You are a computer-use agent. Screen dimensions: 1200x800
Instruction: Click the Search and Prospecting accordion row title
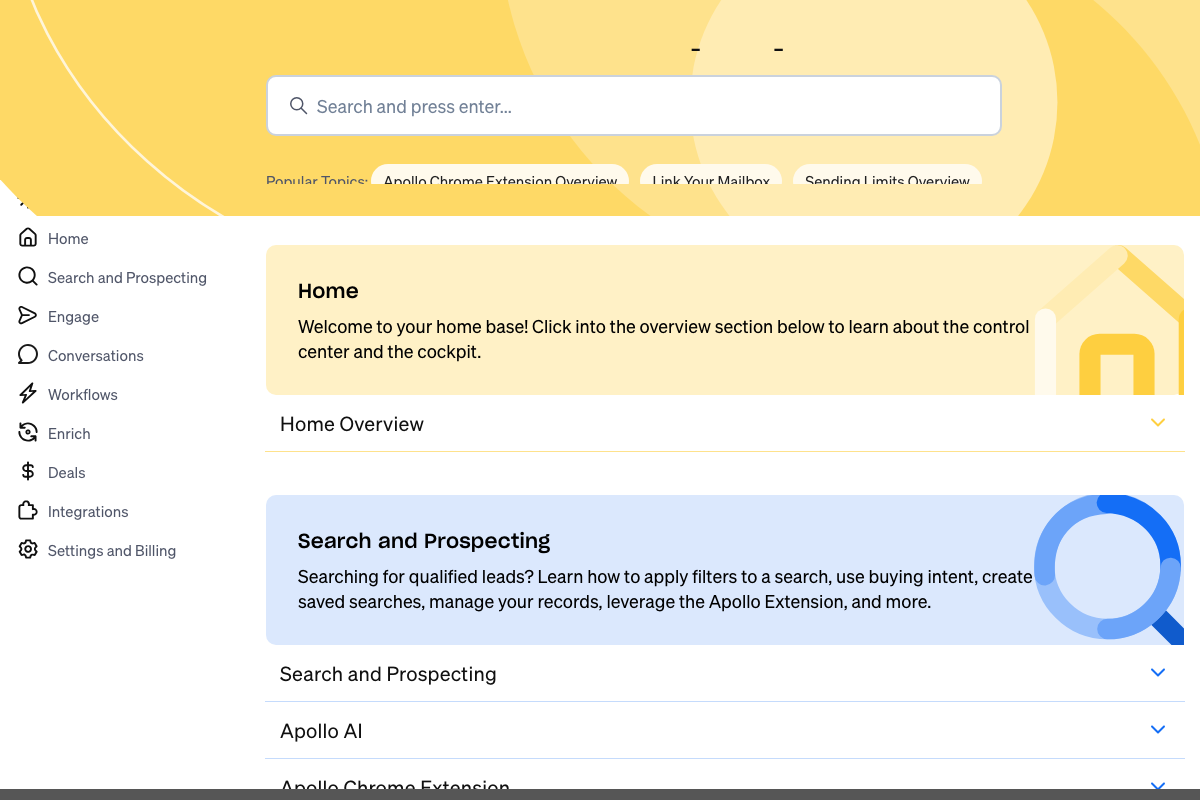click(x=388, y=674)
